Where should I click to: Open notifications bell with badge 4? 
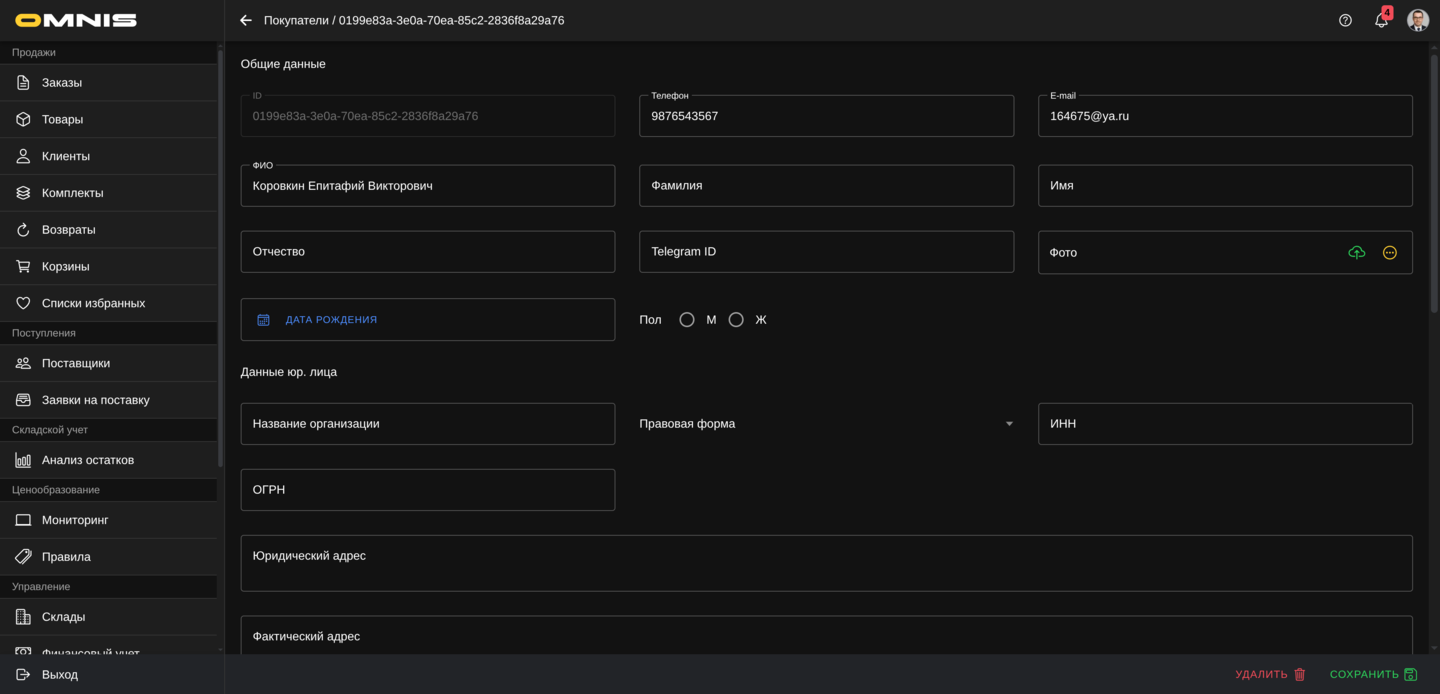1381,20
